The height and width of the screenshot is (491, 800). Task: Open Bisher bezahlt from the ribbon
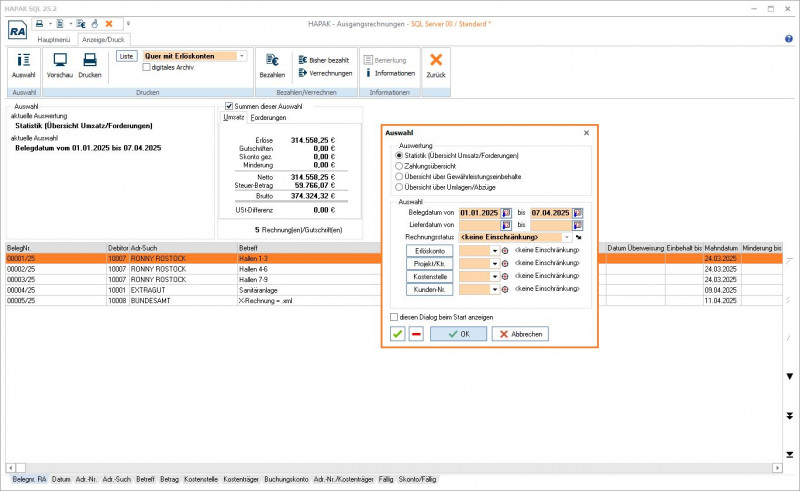point(323,60)
